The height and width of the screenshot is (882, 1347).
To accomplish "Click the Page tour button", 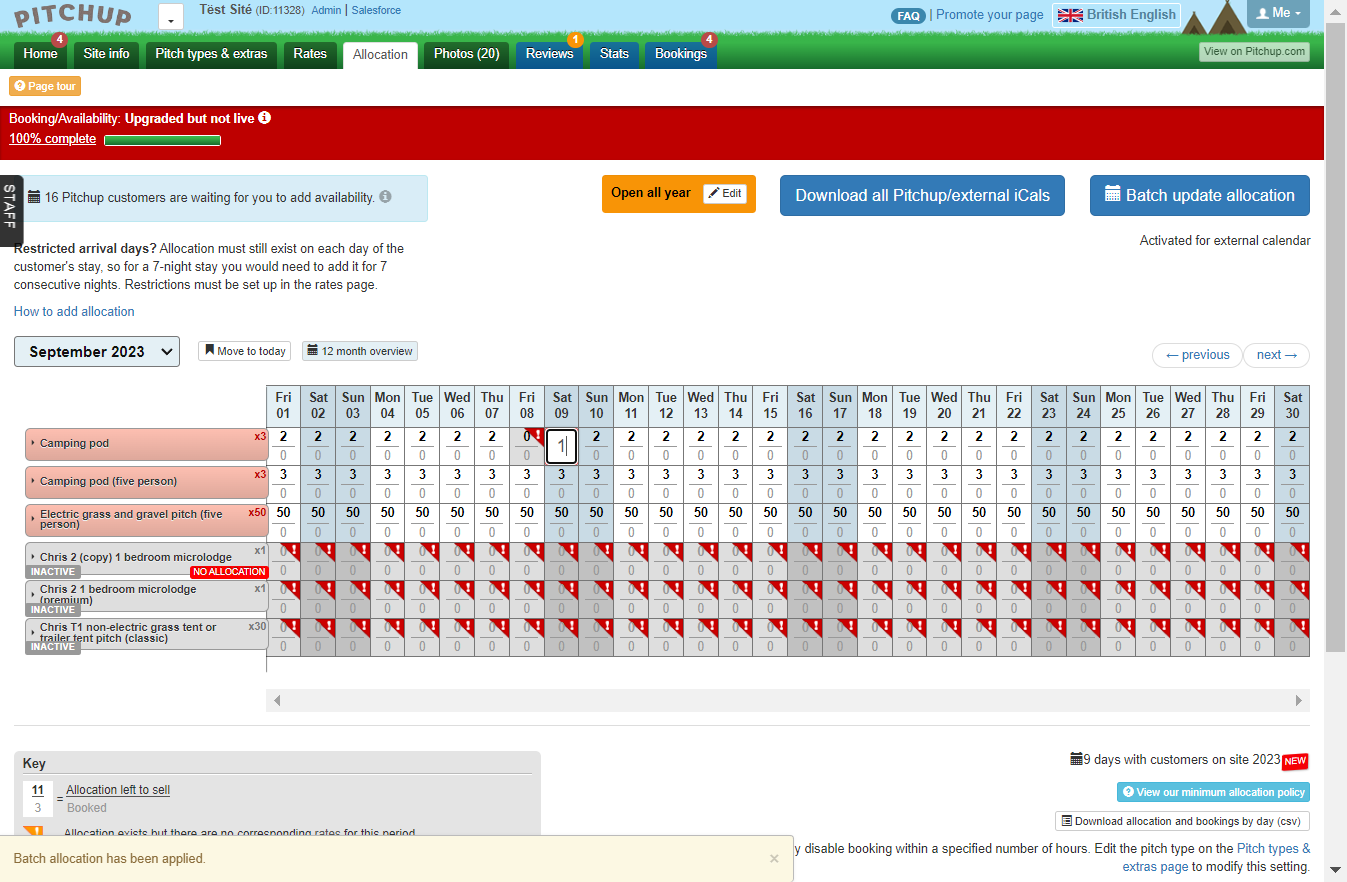I will pos(45,86).
